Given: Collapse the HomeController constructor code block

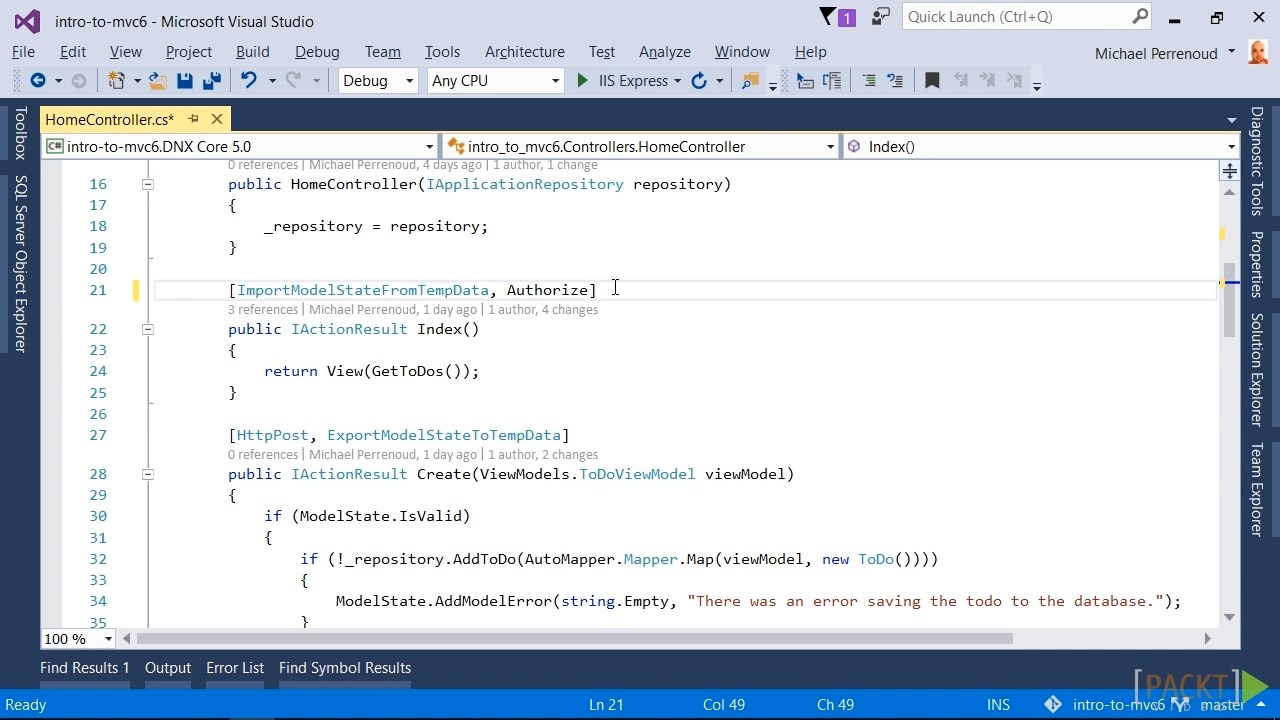Looking at the screenshot, I should [147, 184].
